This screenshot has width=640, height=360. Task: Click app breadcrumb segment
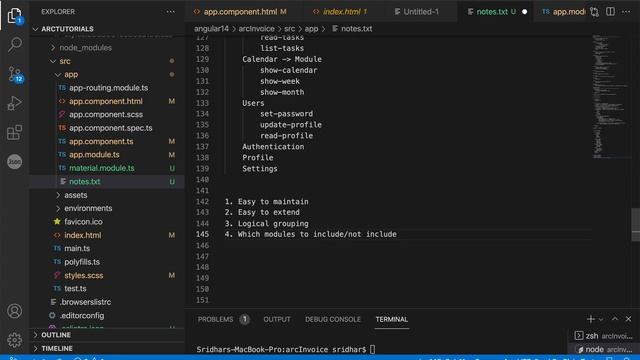(x=311, y=29)
